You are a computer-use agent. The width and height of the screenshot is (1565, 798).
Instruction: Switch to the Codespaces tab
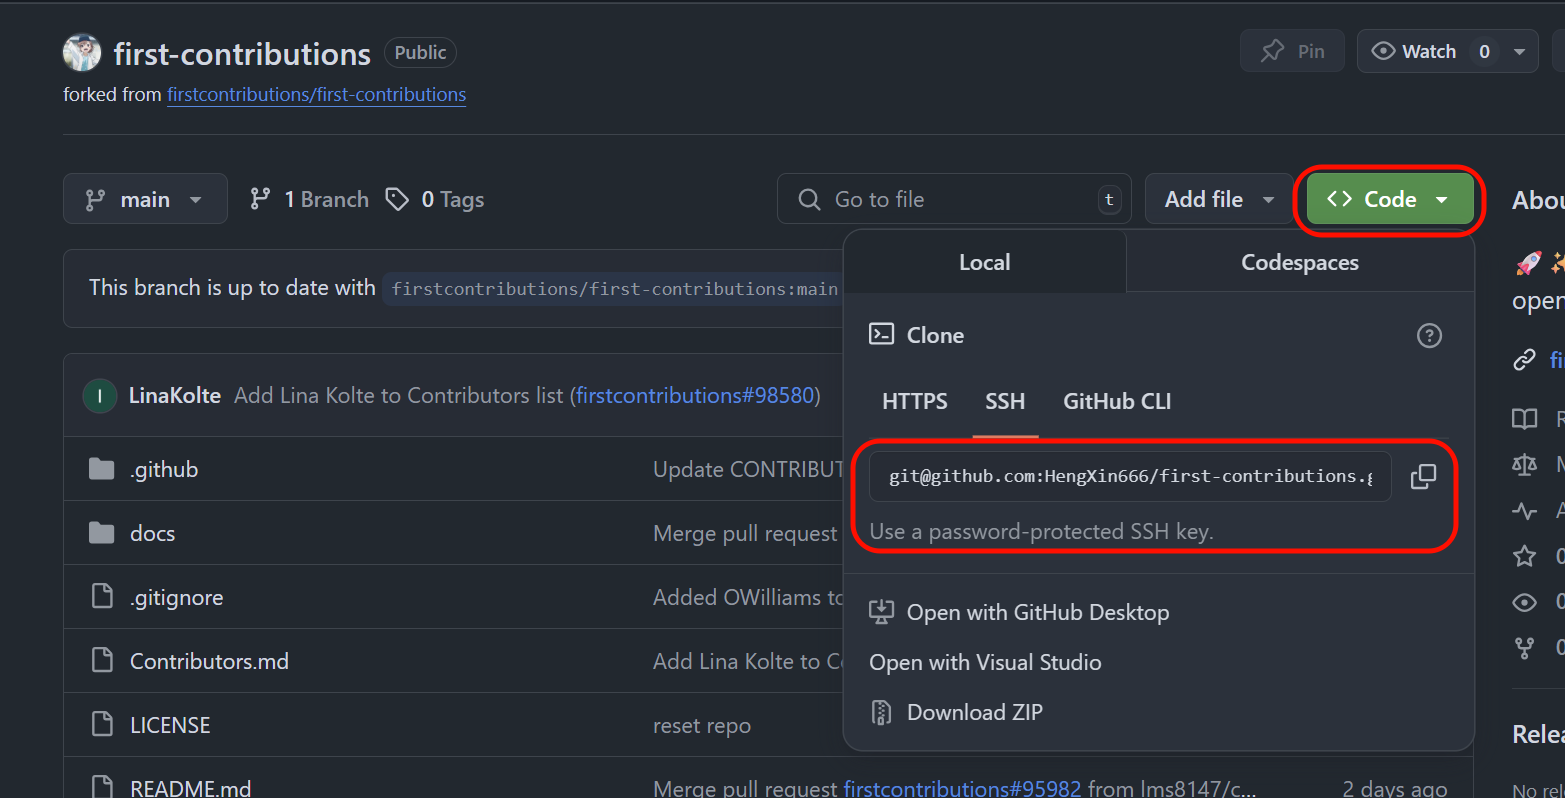[1299, 263]
